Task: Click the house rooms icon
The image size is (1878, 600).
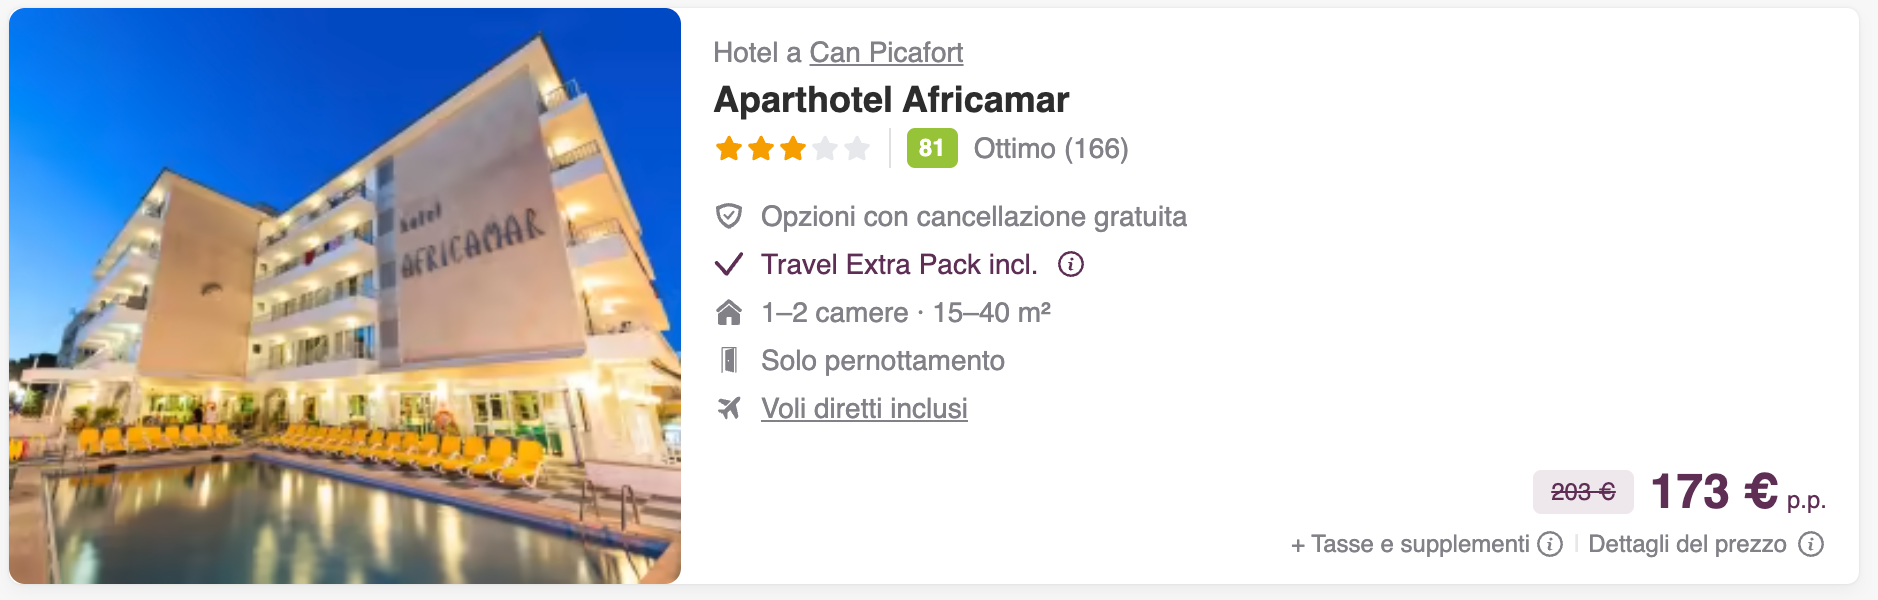Action: point(729,313)
